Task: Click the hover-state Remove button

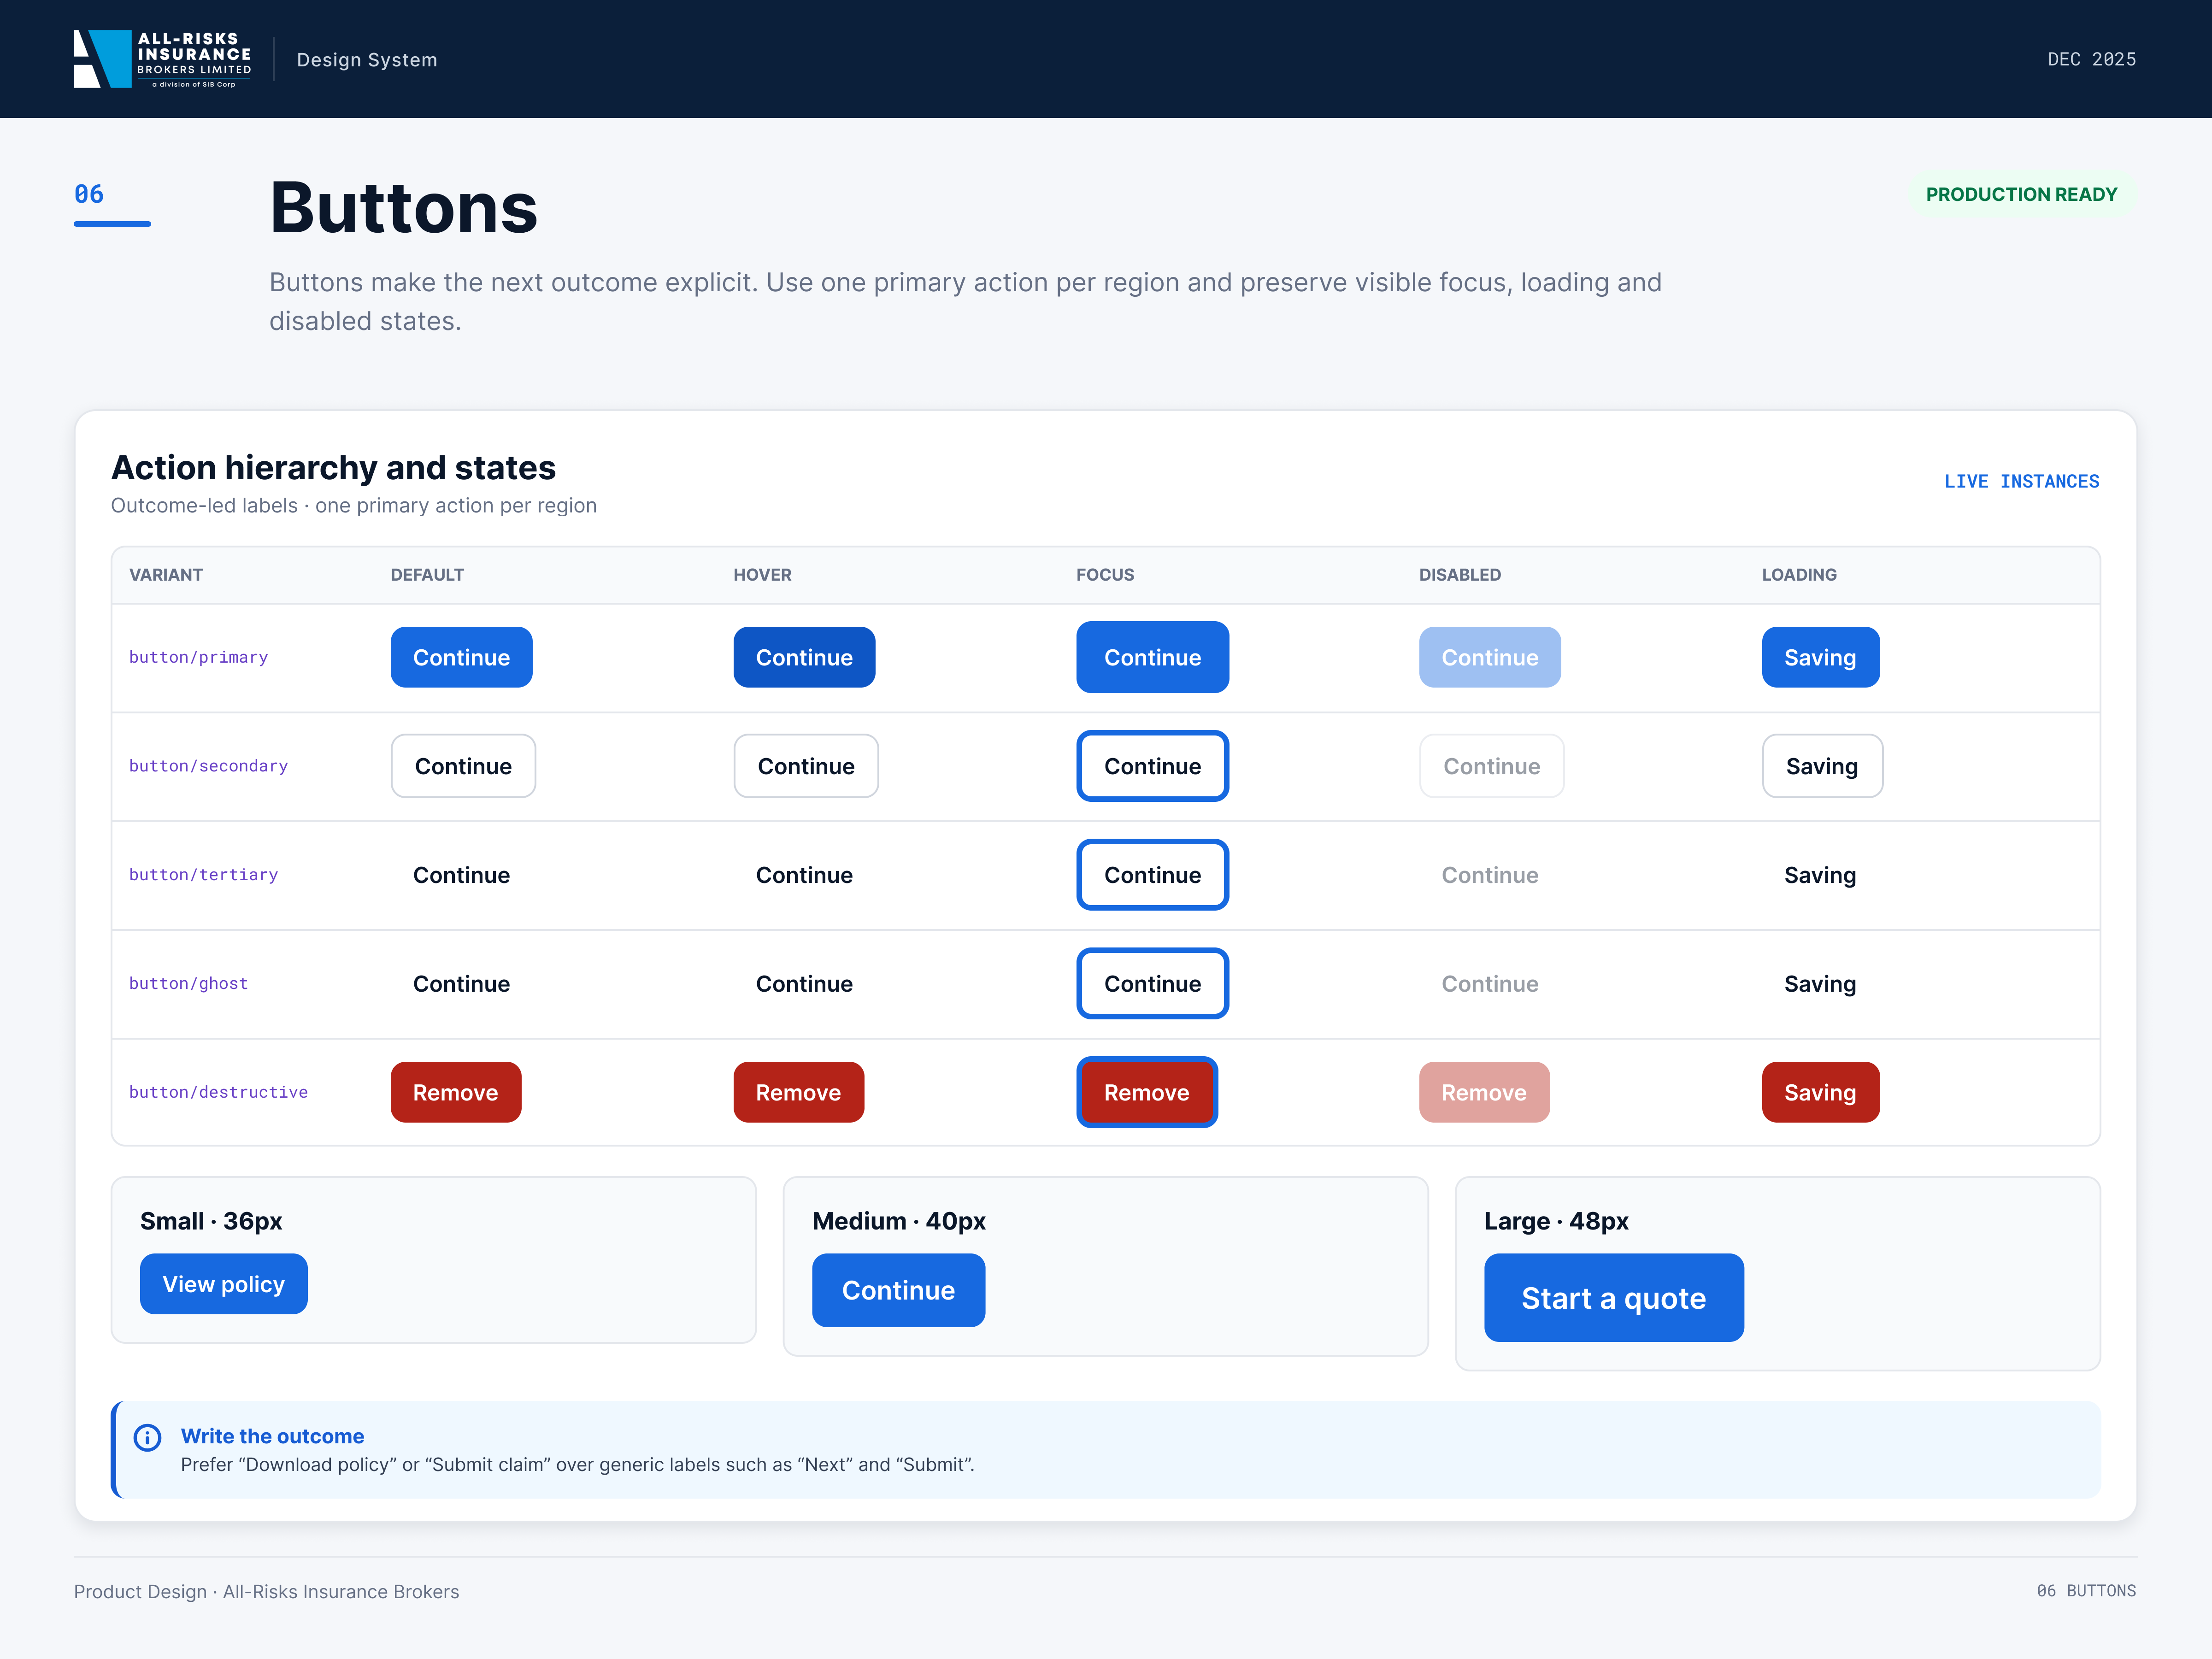Action: tap(798, 1092)
